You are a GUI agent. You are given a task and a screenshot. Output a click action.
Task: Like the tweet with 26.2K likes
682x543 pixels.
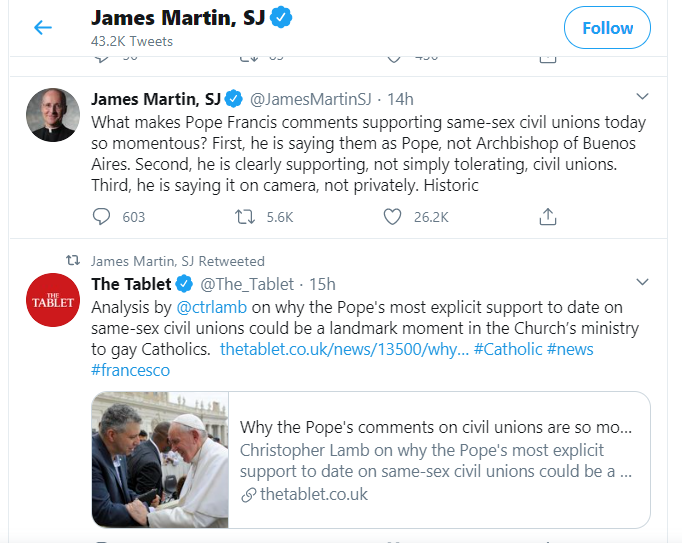[392, 217]
